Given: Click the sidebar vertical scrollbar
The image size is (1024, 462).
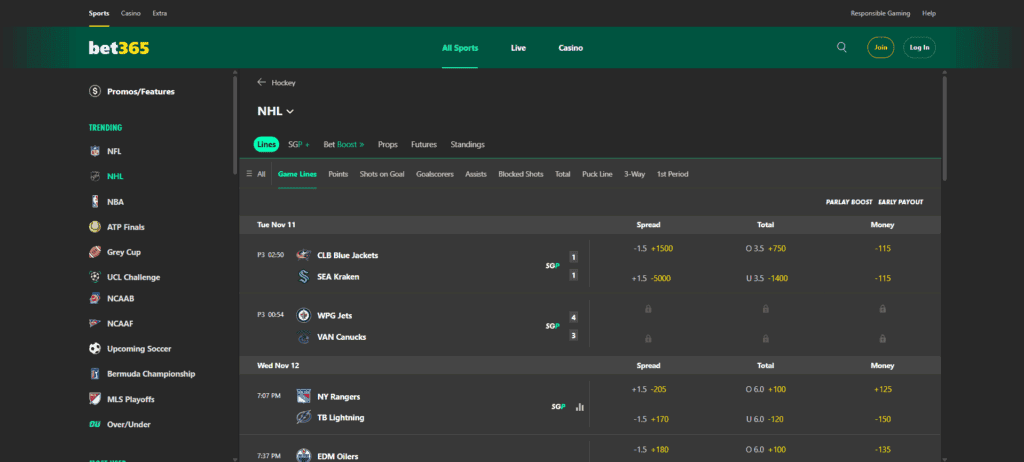Looking at the screenshot, I should click(235, 125).
